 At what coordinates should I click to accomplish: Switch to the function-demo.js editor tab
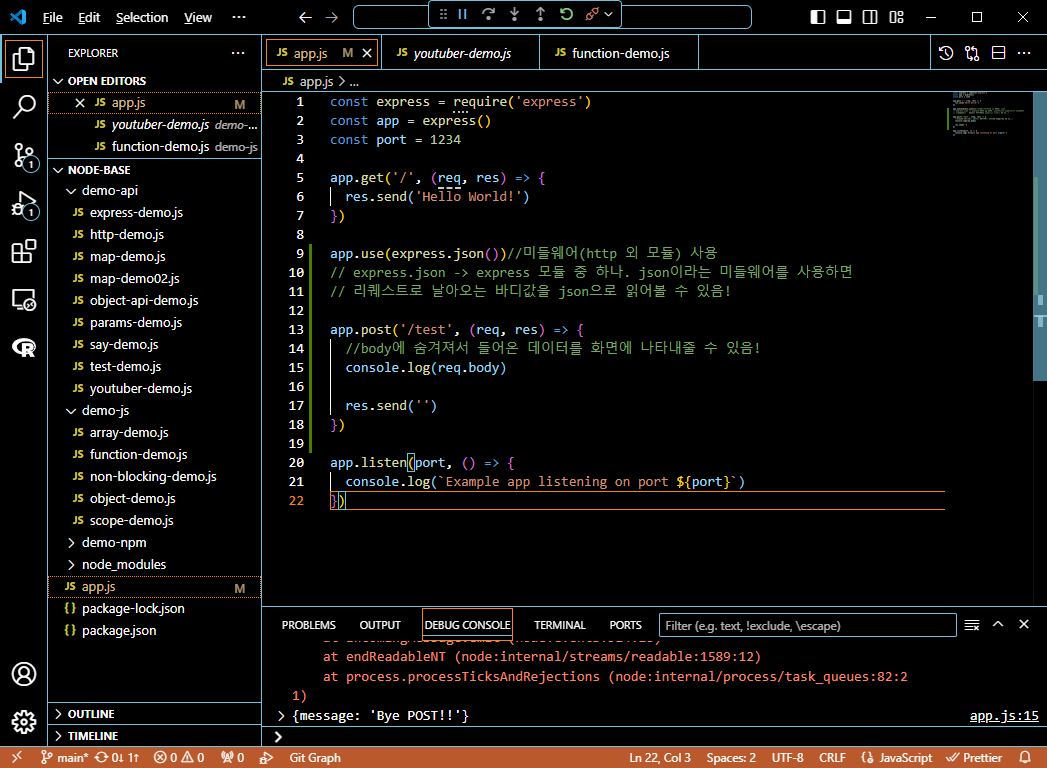(618, 53)
